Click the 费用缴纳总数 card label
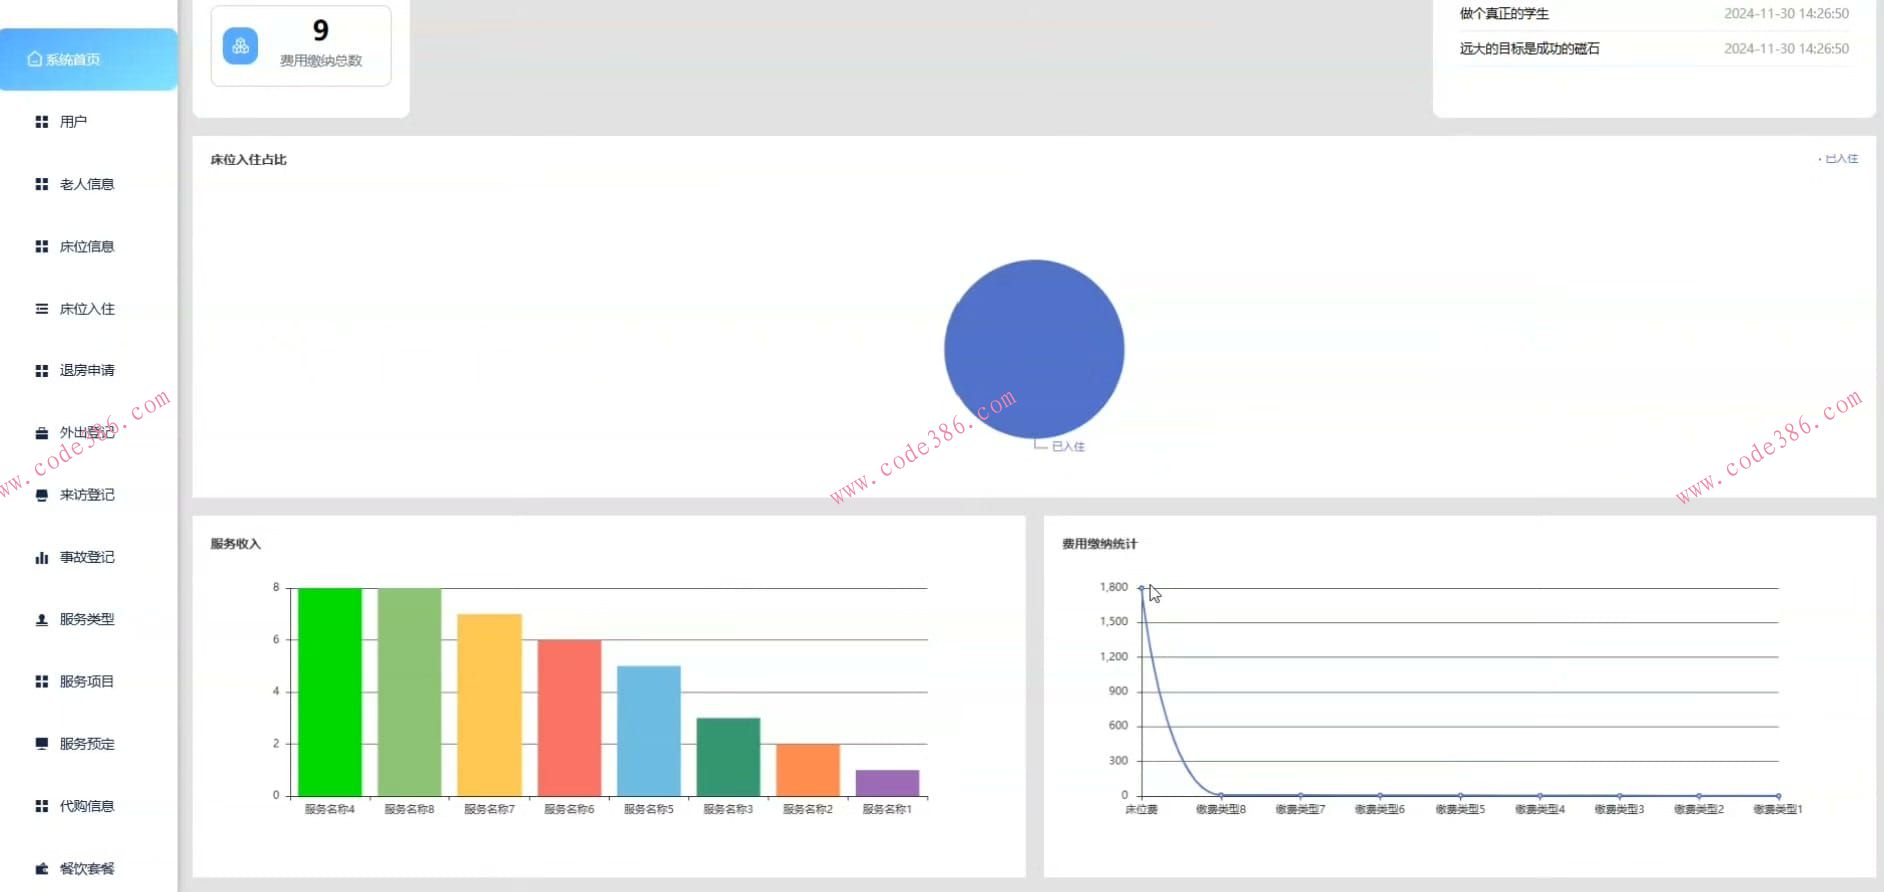The image size is (1884, 892). coord(321,61)
